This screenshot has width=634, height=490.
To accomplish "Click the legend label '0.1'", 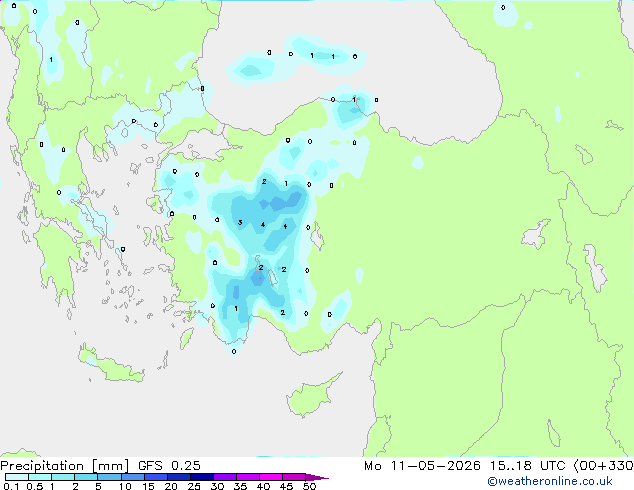I will point(11,486).
